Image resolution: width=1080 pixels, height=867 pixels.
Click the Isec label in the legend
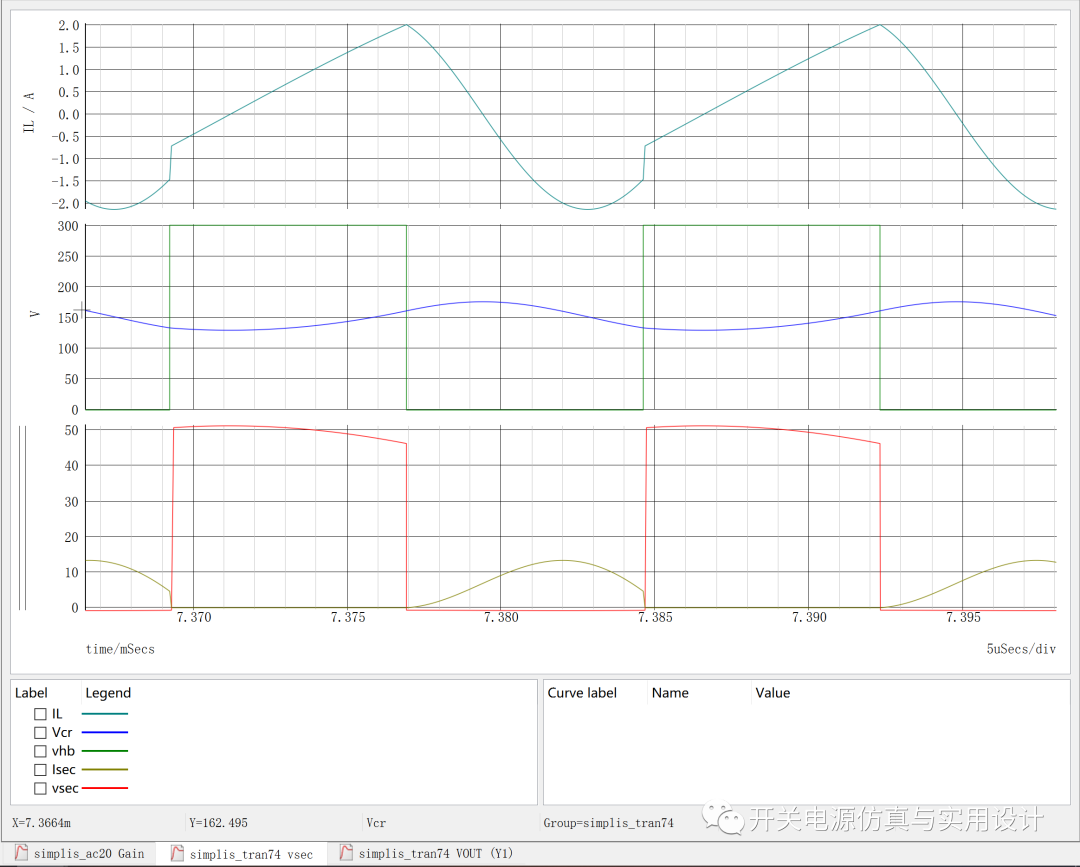coord(63,770)
